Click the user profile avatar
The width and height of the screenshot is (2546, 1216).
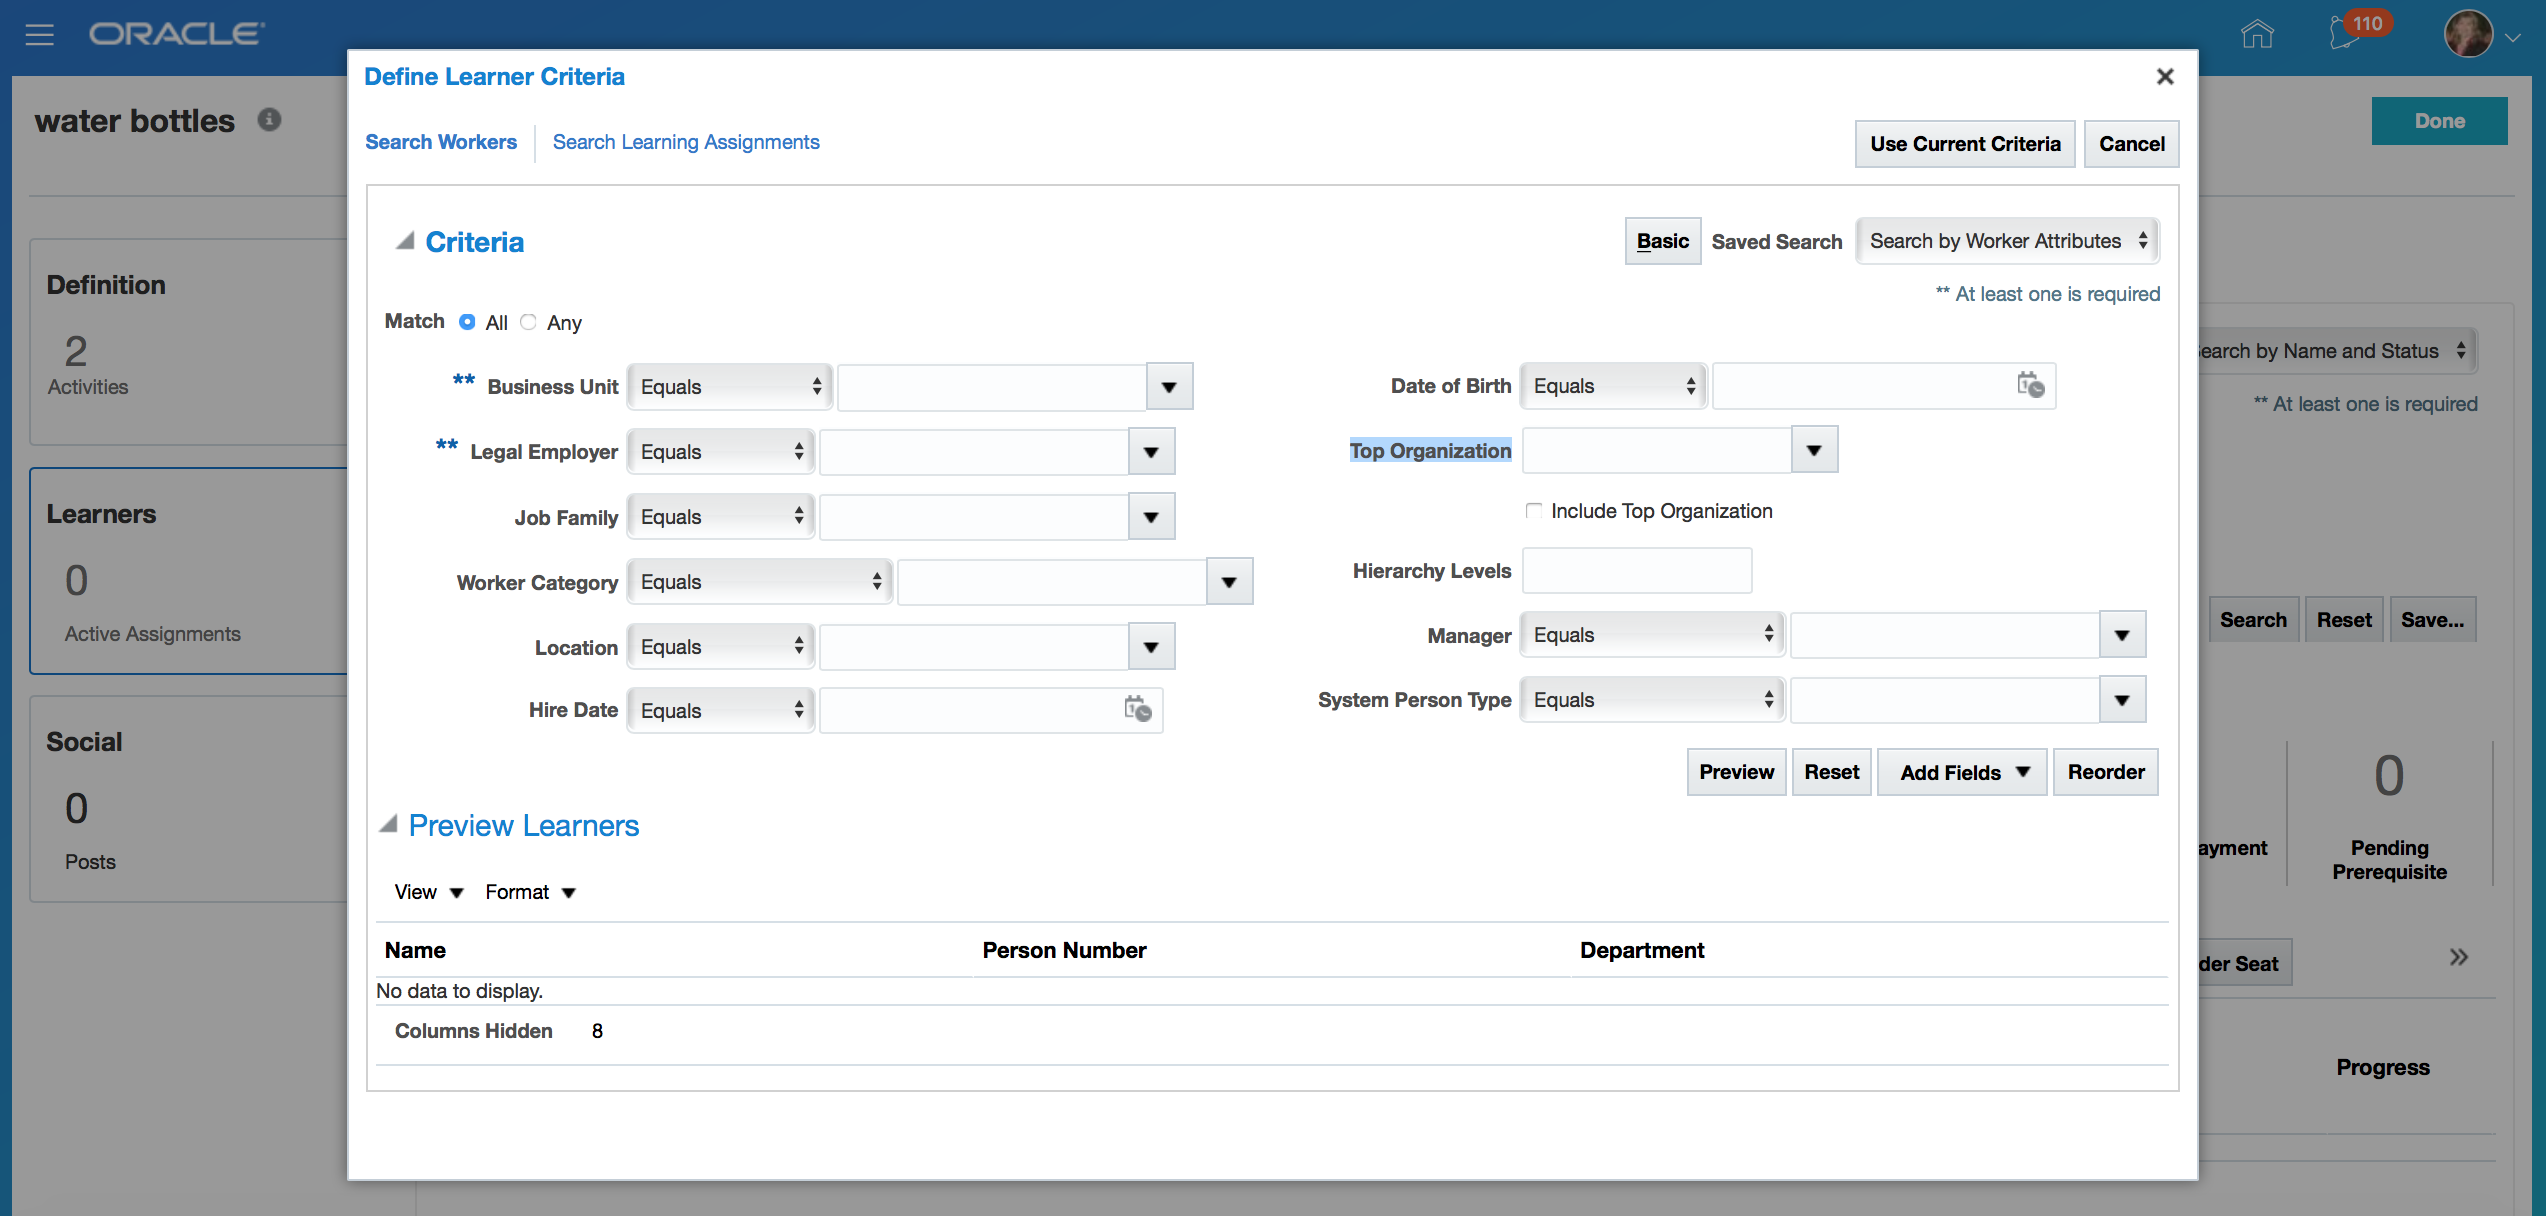click(2467, 35)
